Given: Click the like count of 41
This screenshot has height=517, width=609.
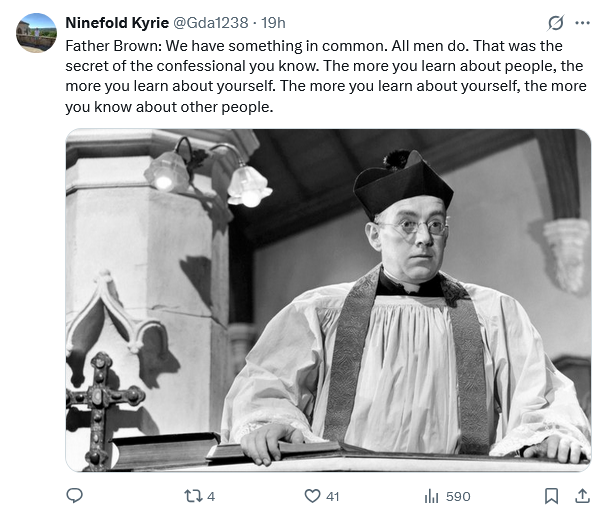Looking at the screenshot, I should [x=333, y=496].
